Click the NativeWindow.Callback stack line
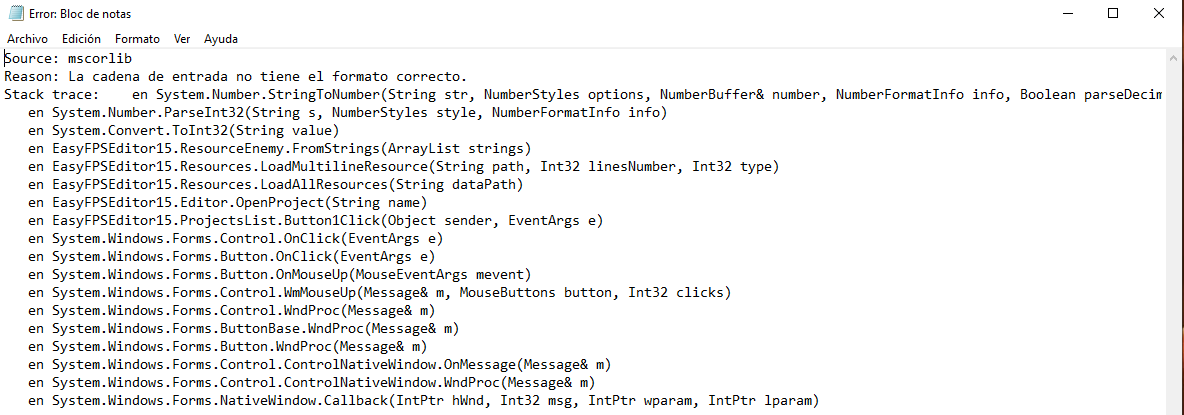 [x=423, y=401]
